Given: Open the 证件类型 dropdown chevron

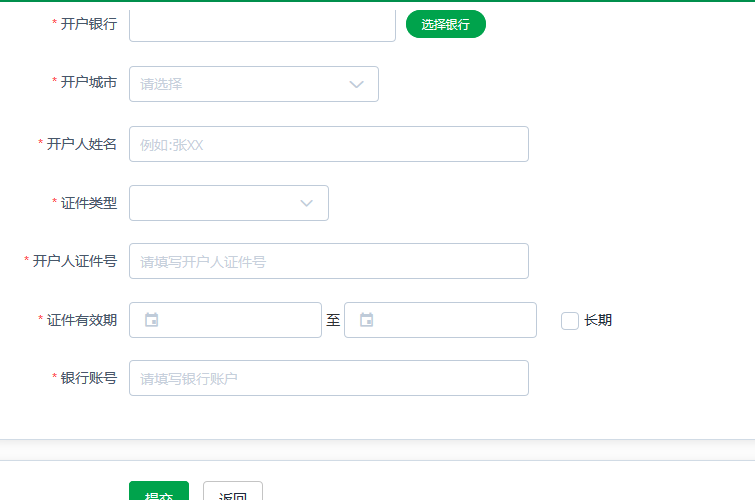Looking at the screenshot, I should coord(307,203).
